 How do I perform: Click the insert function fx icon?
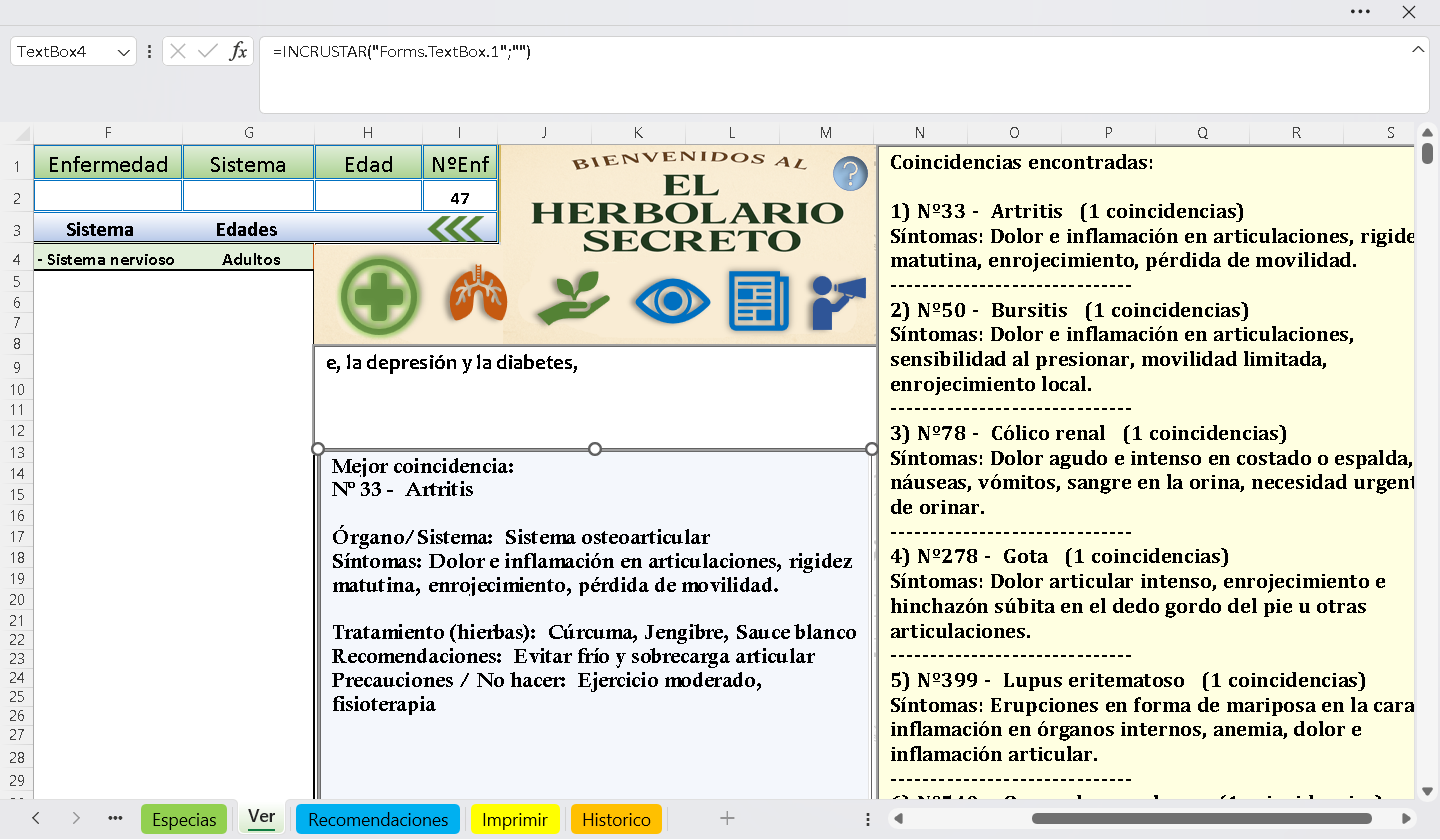[238, 52]
